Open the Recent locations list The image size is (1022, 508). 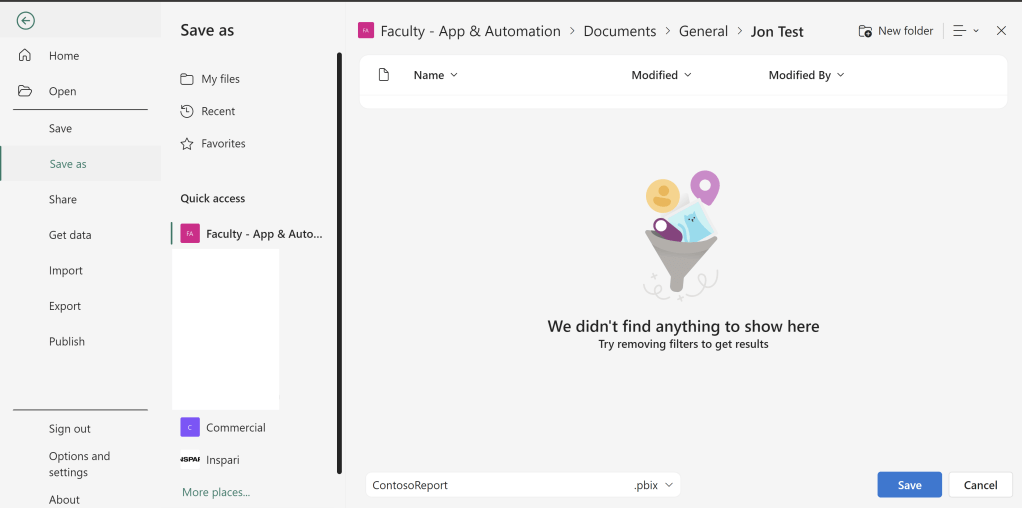[x=218, y=111]
